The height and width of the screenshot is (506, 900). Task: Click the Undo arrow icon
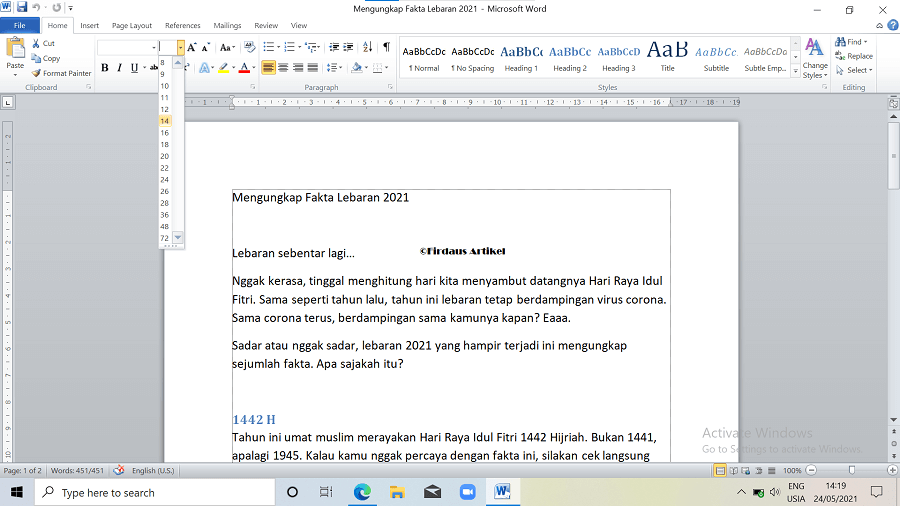coord(36,7)
